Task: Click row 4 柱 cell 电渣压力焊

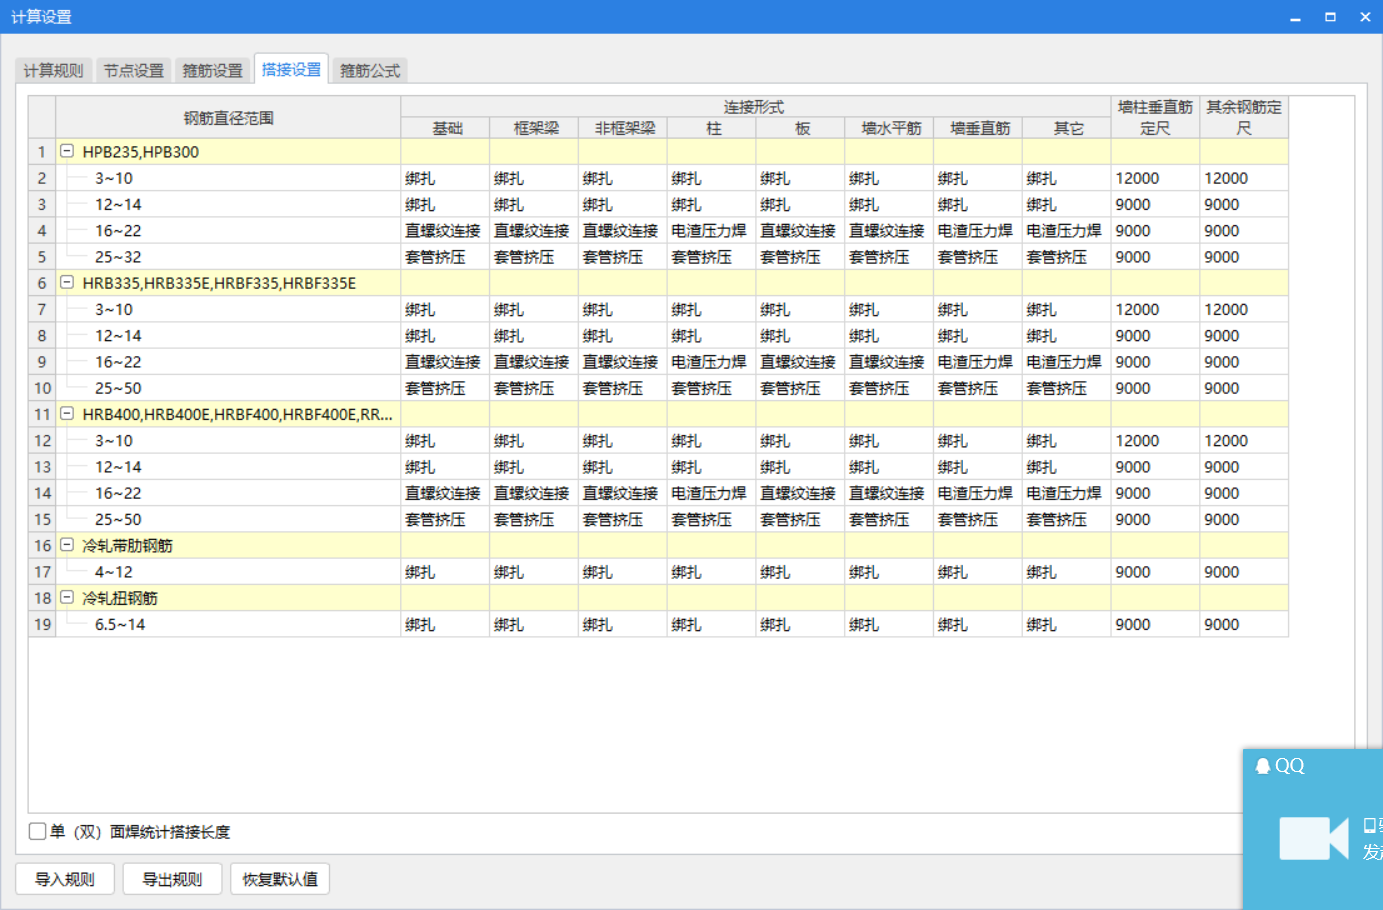Action: pyautogui.click(x=711, y=230)
